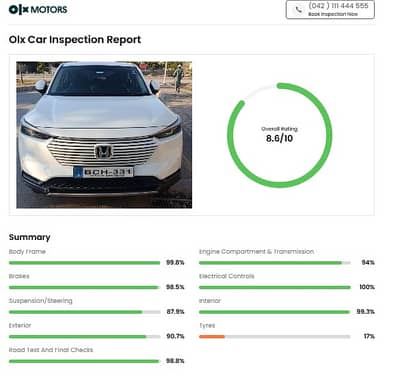Click the Book Inspection Now button
Screen dimensions: 400x376
coord(330,10)
